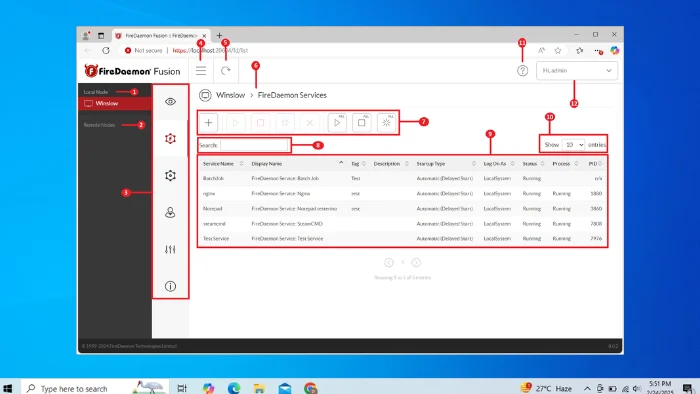Click FireDaemon Service: SteamCMD display name

click(x=287, y=224)
